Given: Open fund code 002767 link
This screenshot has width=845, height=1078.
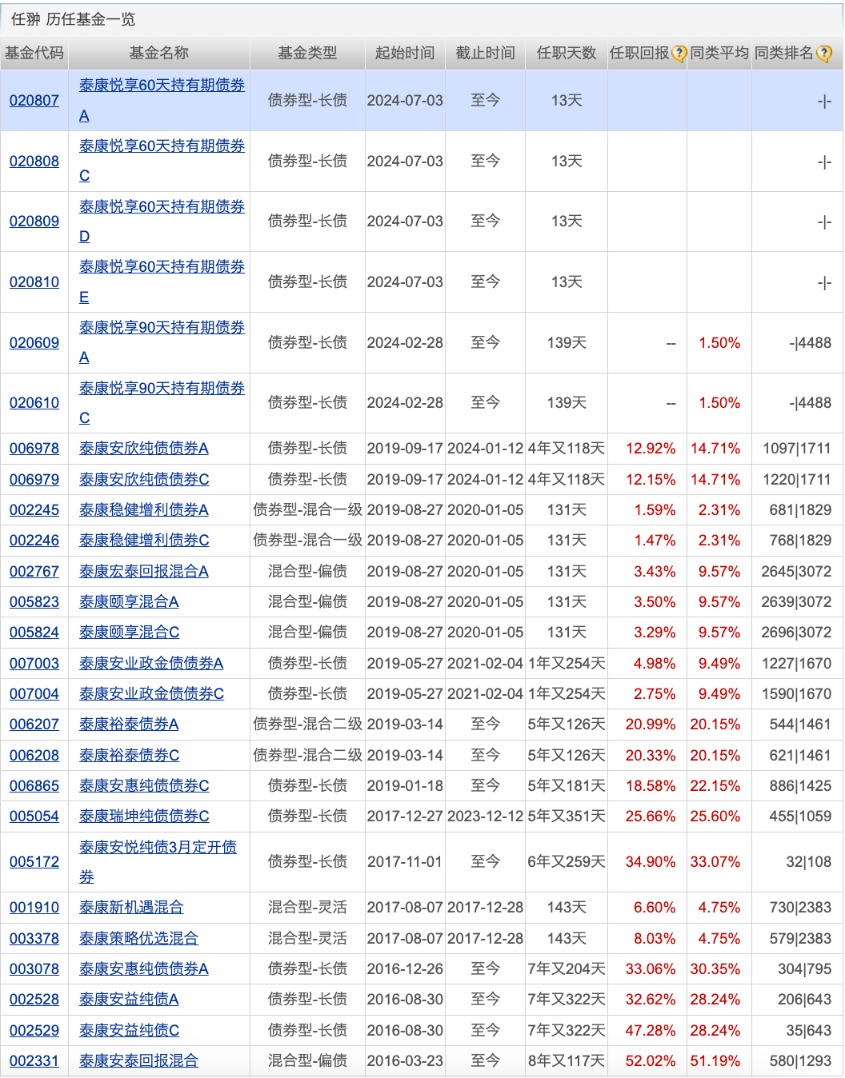Looking at the screenshot, I should [34, 571].
